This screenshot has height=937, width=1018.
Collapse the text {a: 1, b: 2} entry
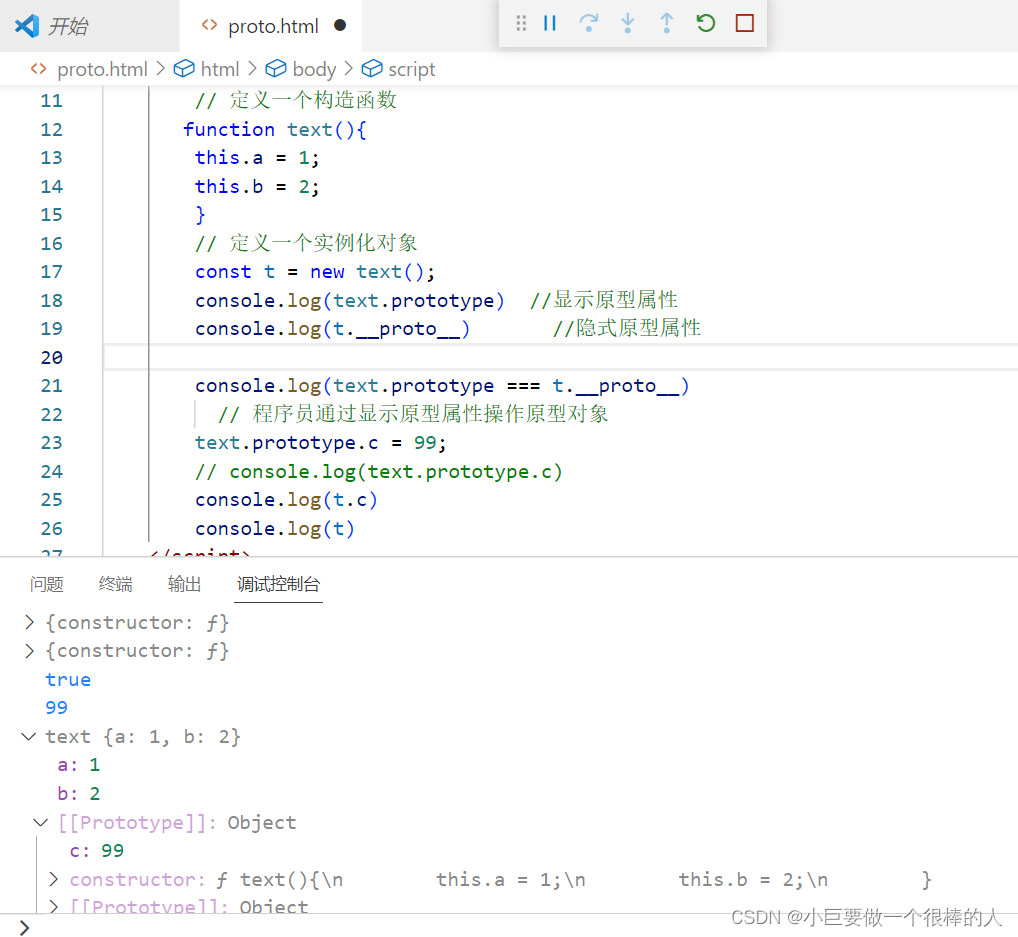tap(29, 736)
